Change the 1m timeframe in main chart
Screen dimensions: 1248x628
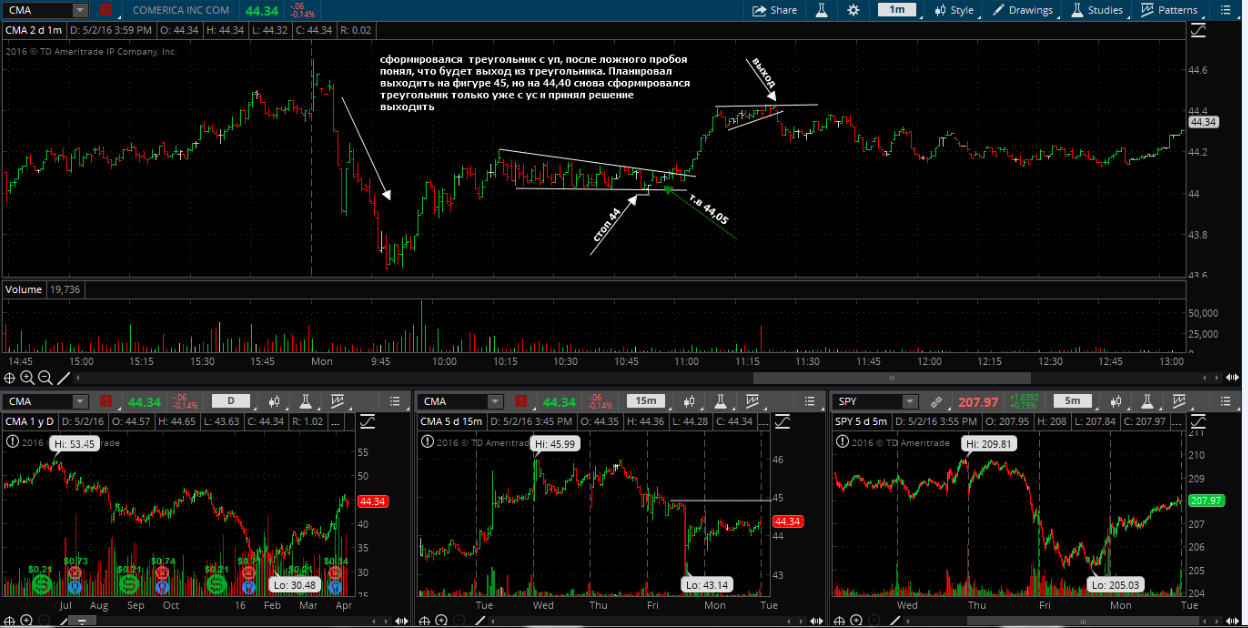(x=897, y=10)
